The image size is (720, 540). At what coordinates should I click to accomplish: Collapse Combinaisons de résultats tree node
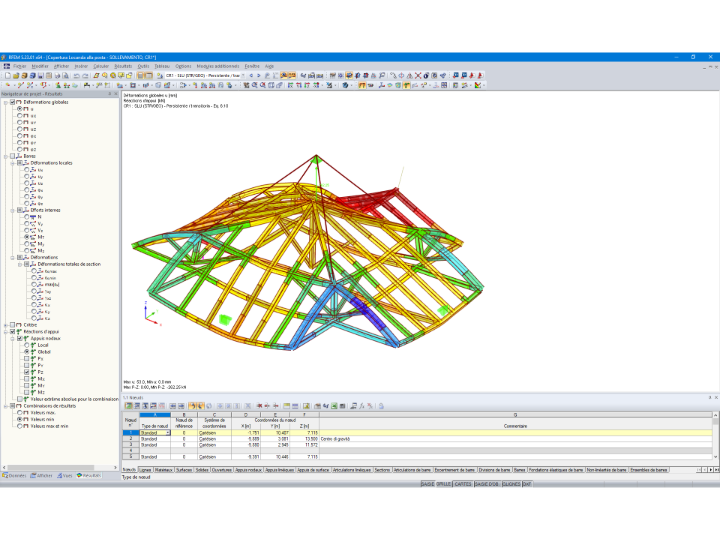tap(6, 406)
